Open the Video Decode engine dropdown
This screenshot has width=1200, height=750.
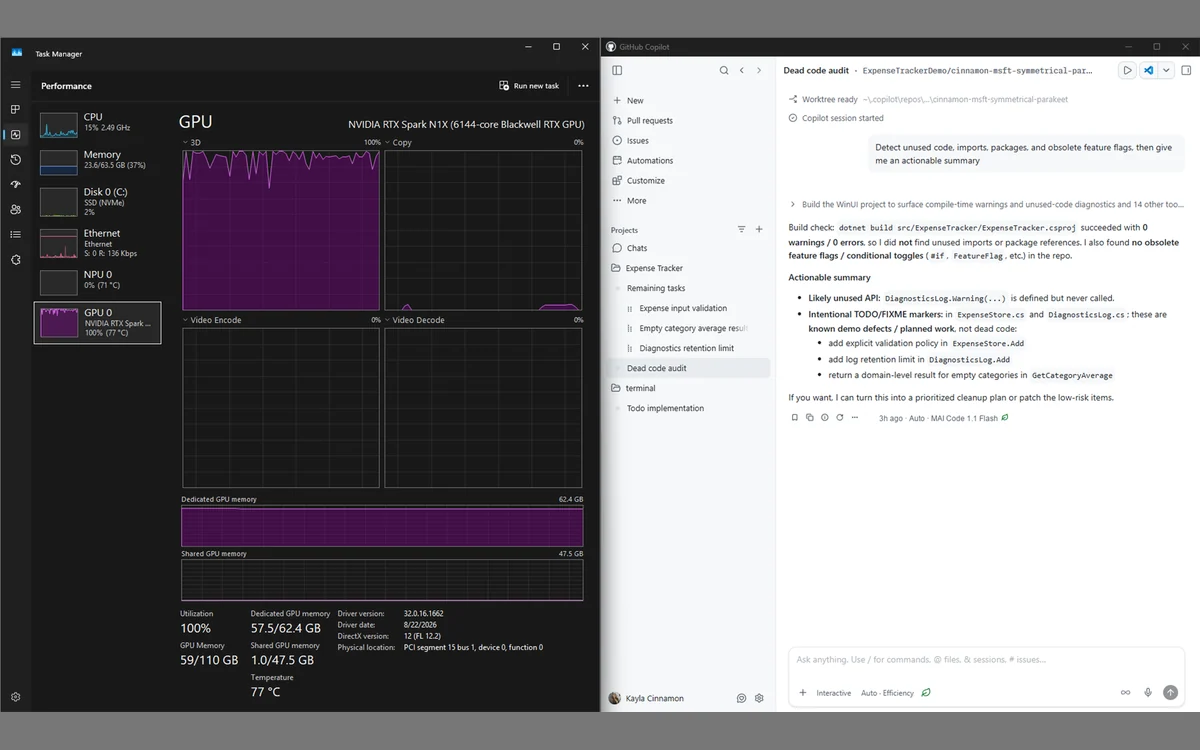coord(415,320)
